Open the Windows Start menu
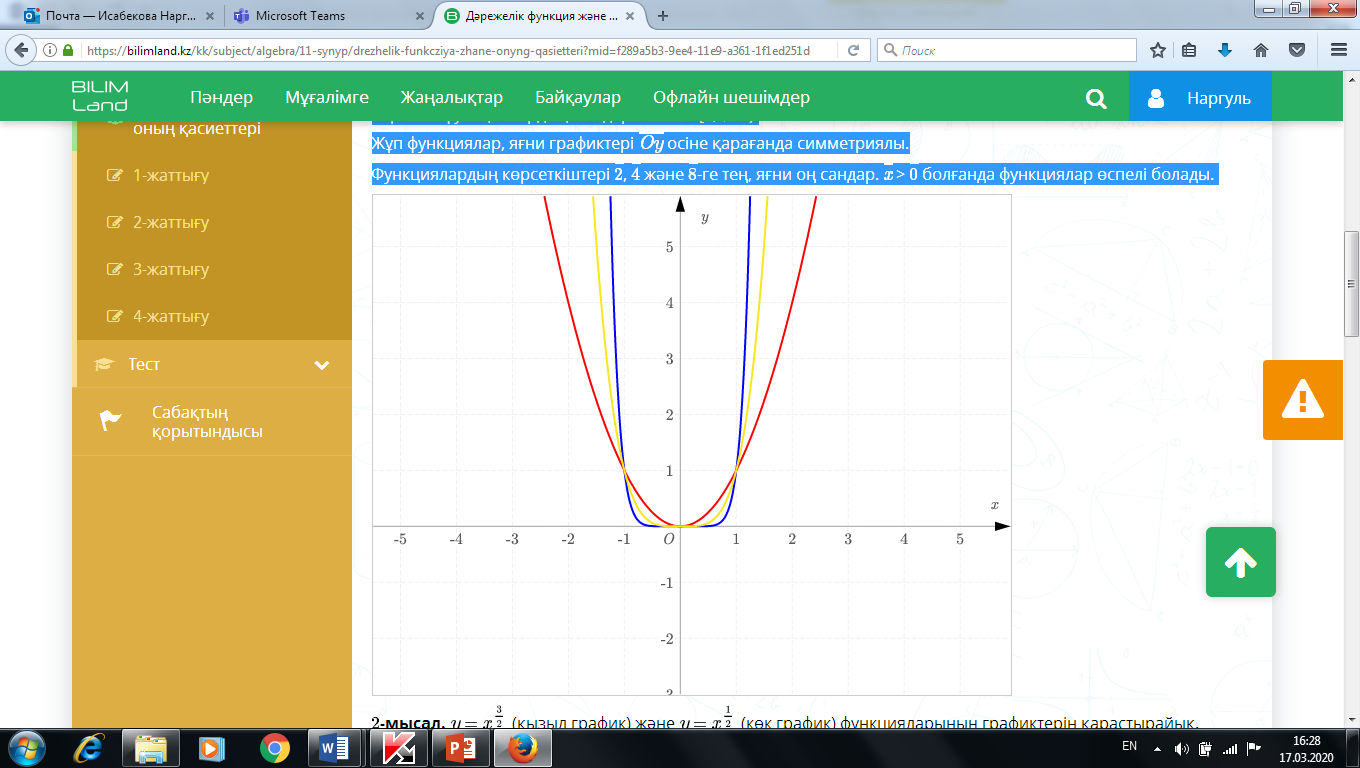 26,748
